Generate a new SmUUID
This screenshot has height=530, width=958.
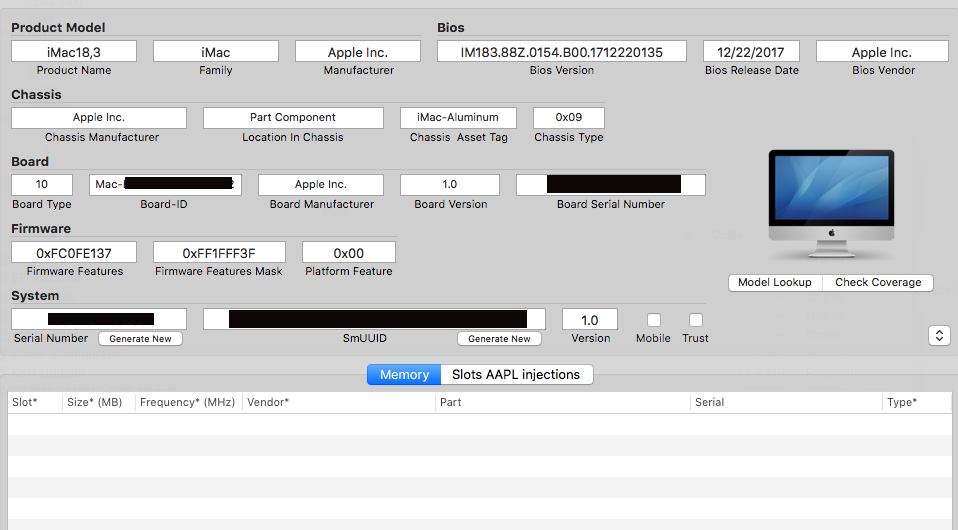(499, 339)
